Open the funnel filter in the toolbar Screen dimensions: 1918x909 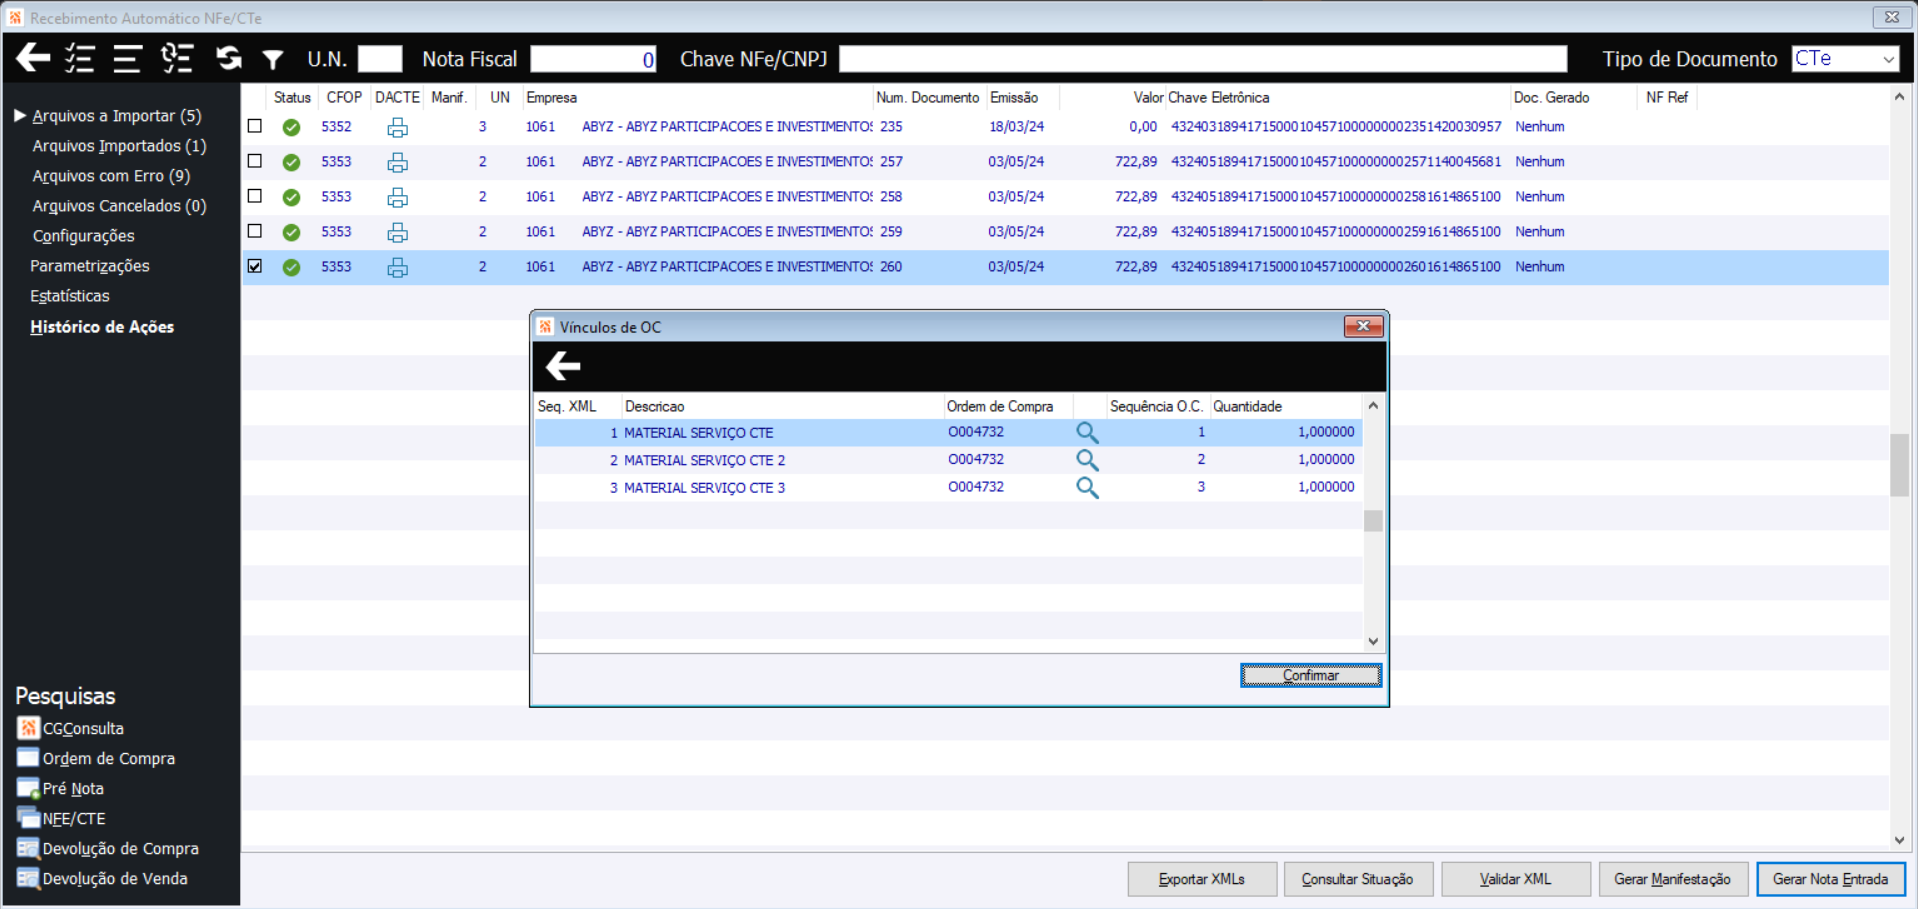pos(272,60)
